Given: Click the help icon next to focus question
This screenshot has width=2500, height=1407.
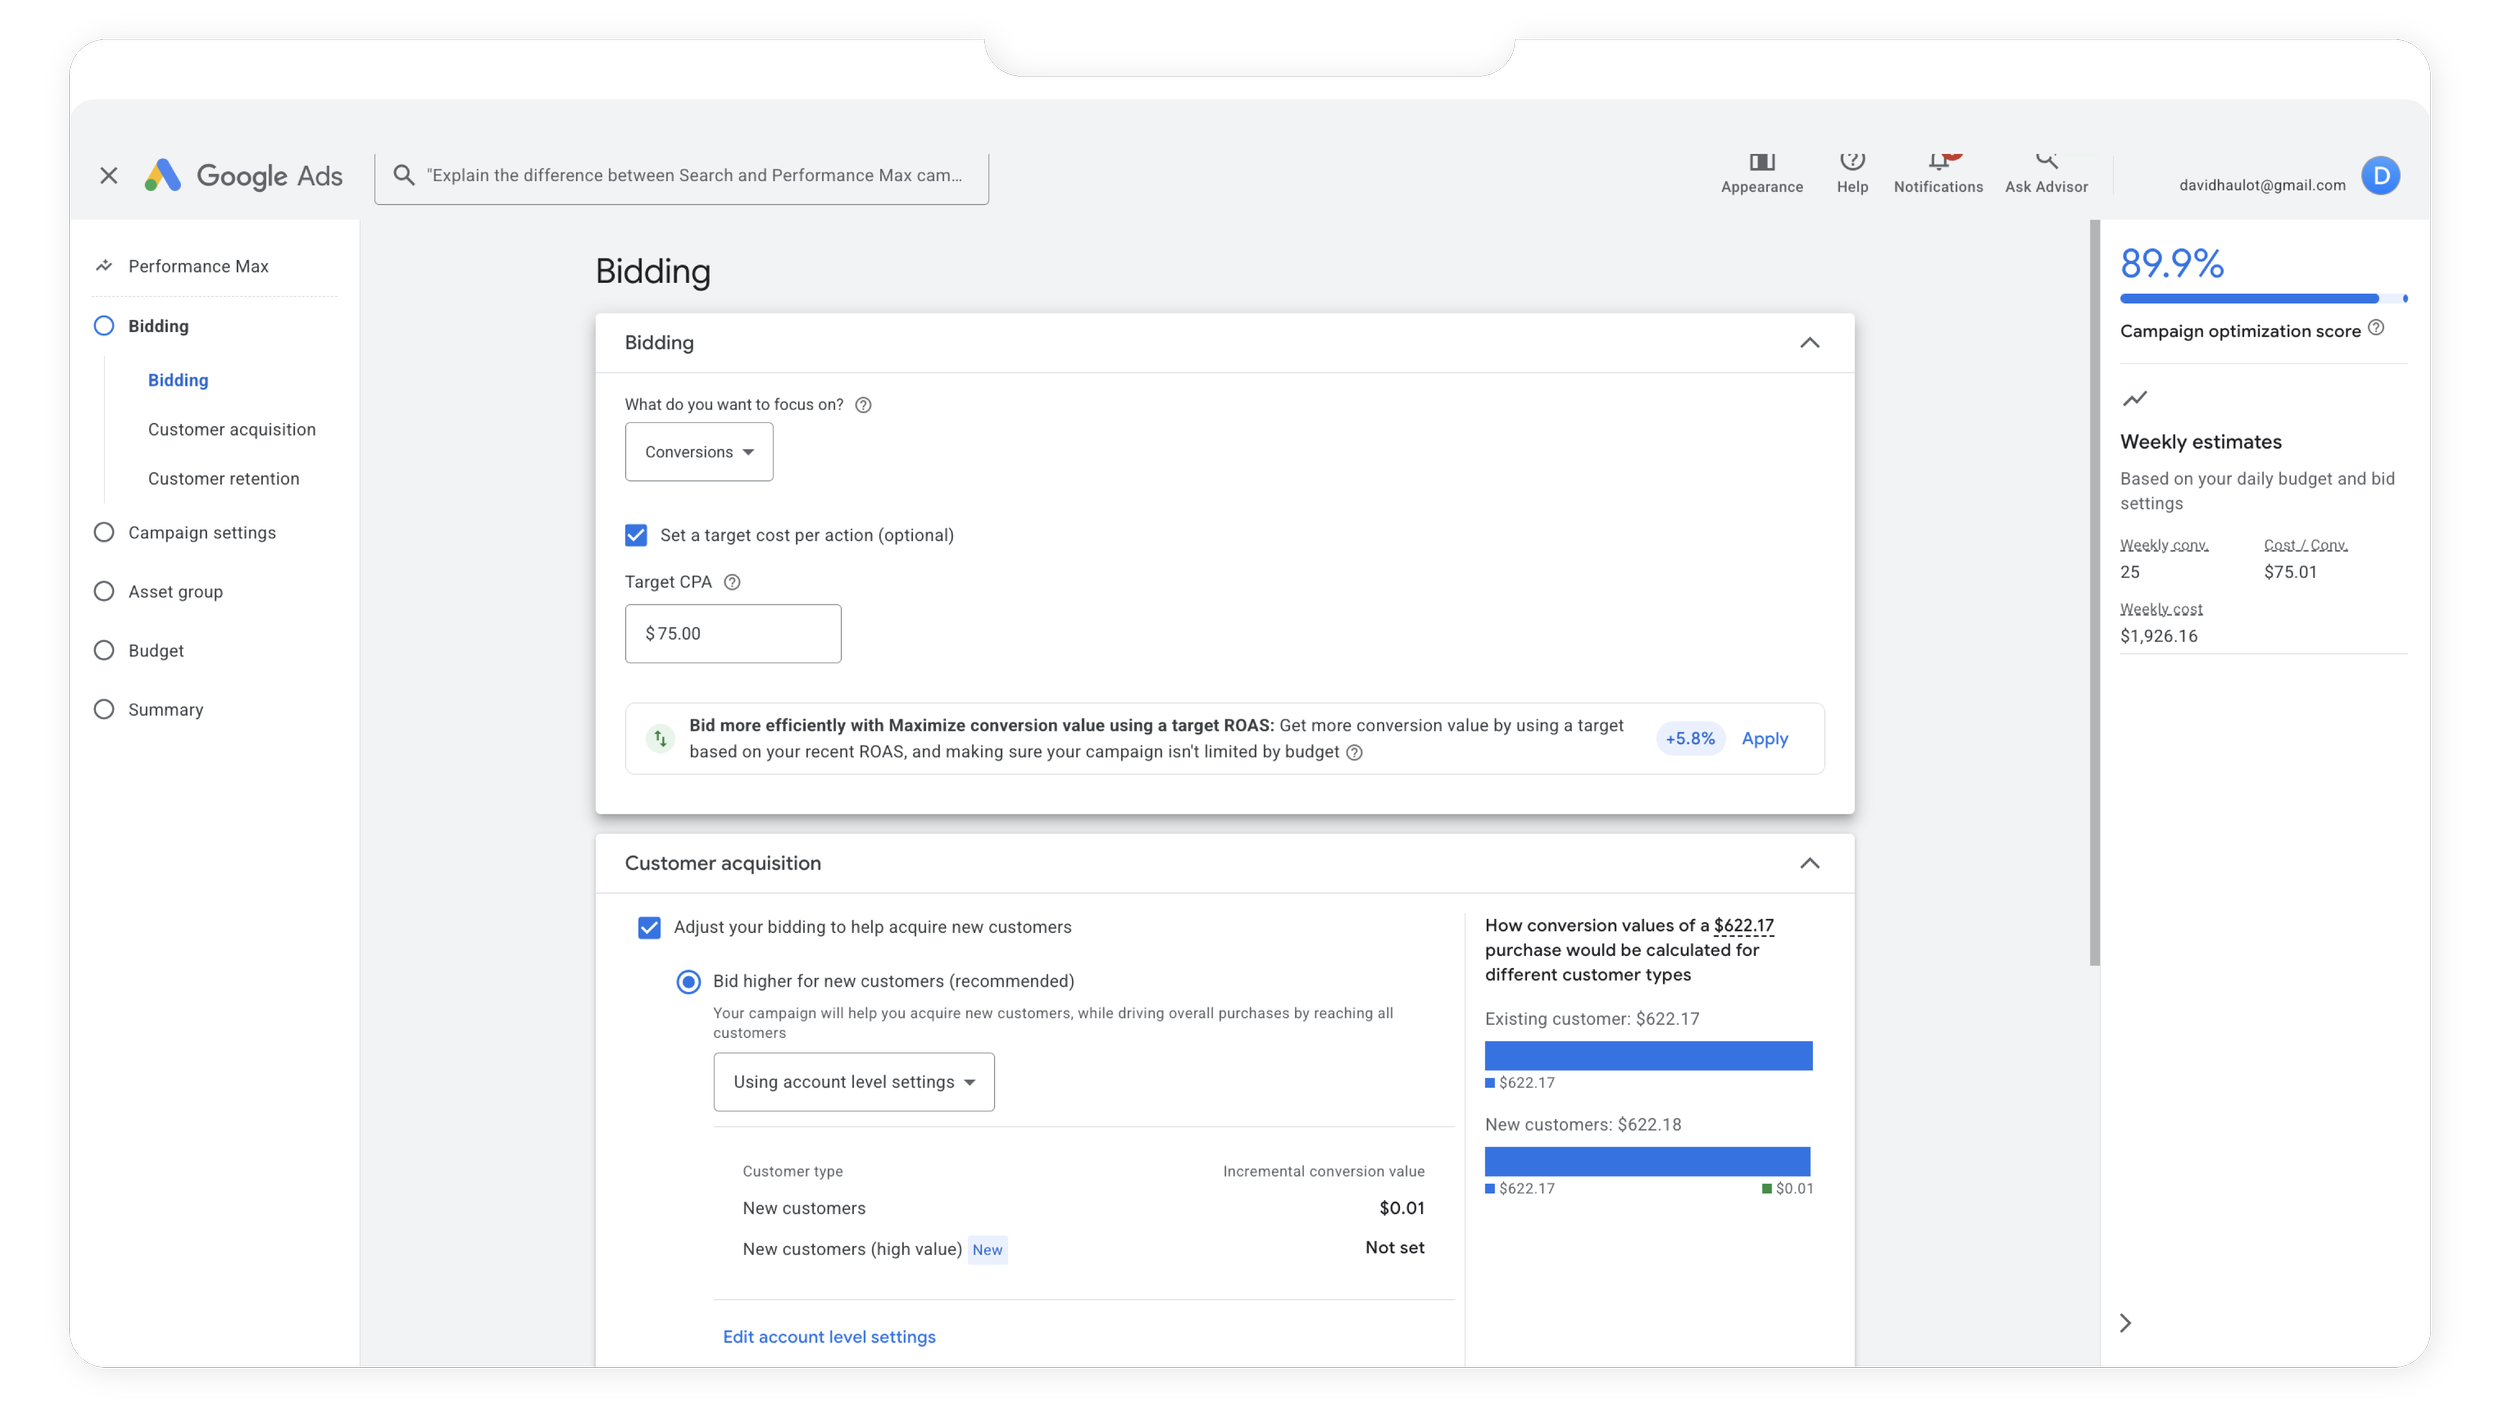Looking at the screenshot, I should [863, 405].
